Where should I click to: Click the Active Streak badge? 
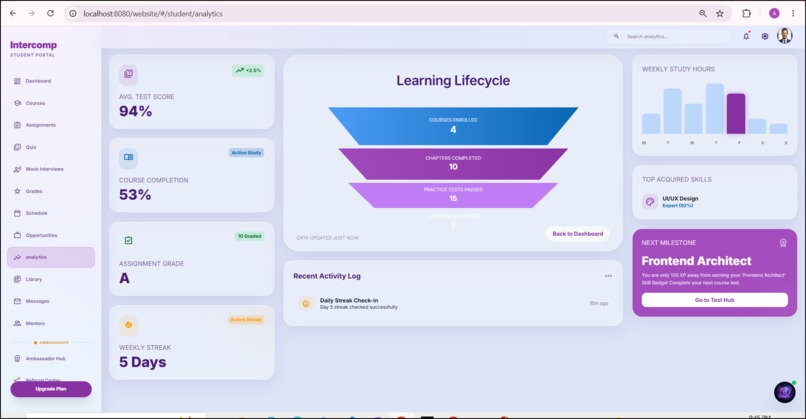pyautogui.click(x=246, y=320)
